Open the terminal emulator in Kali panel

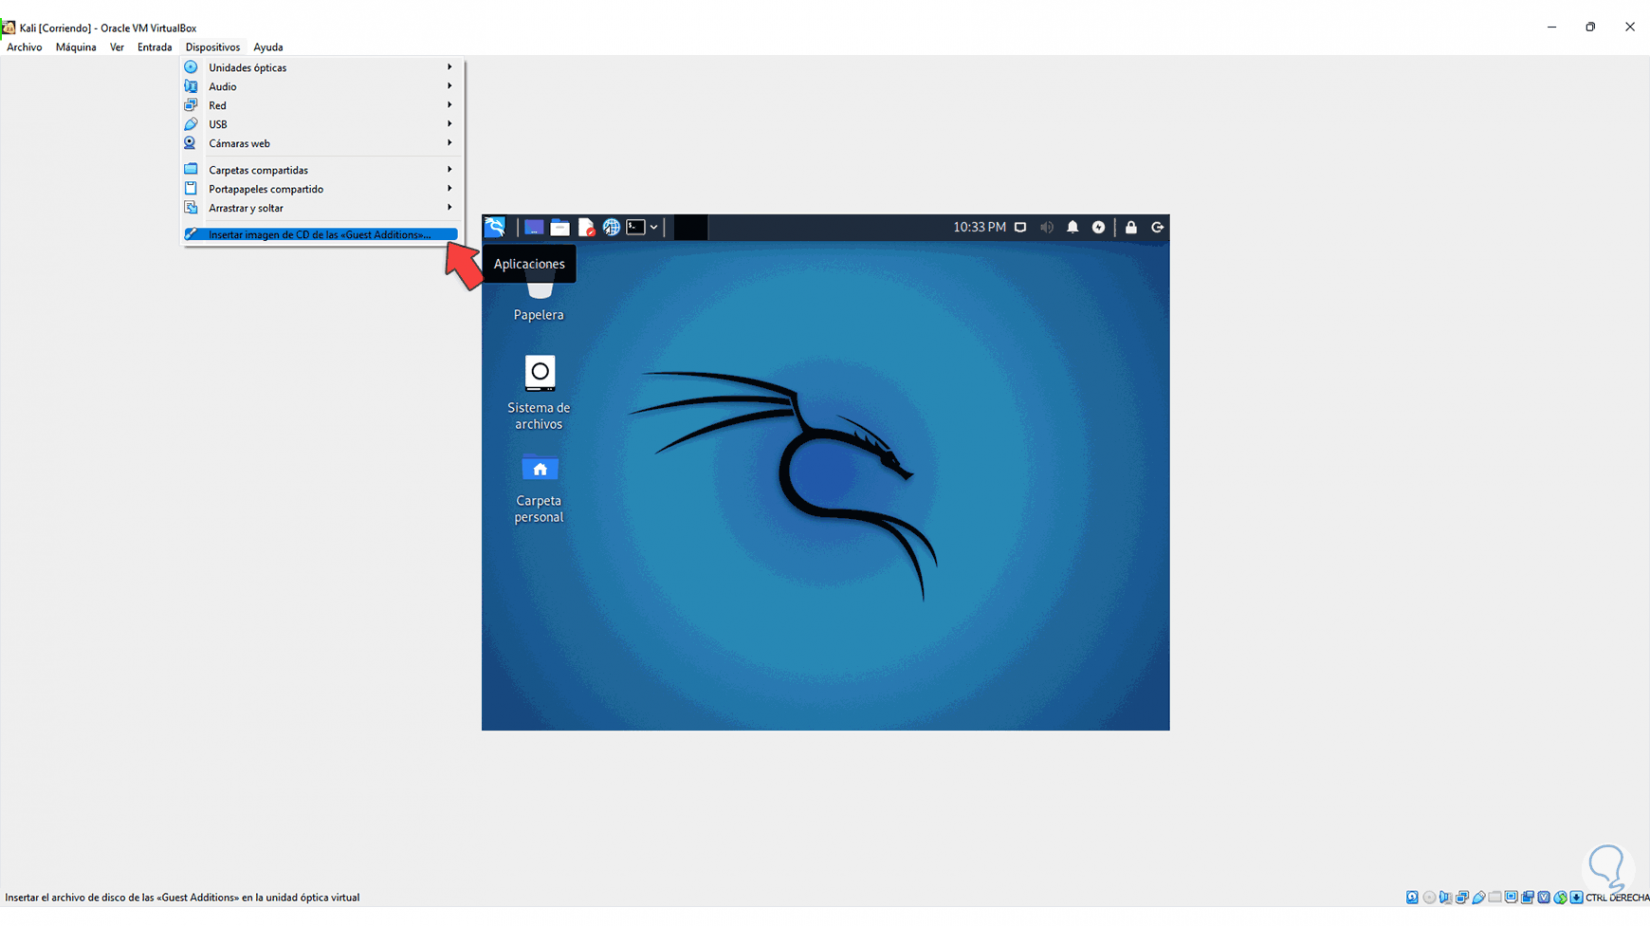pyautogui.click(x=636, y=228)
